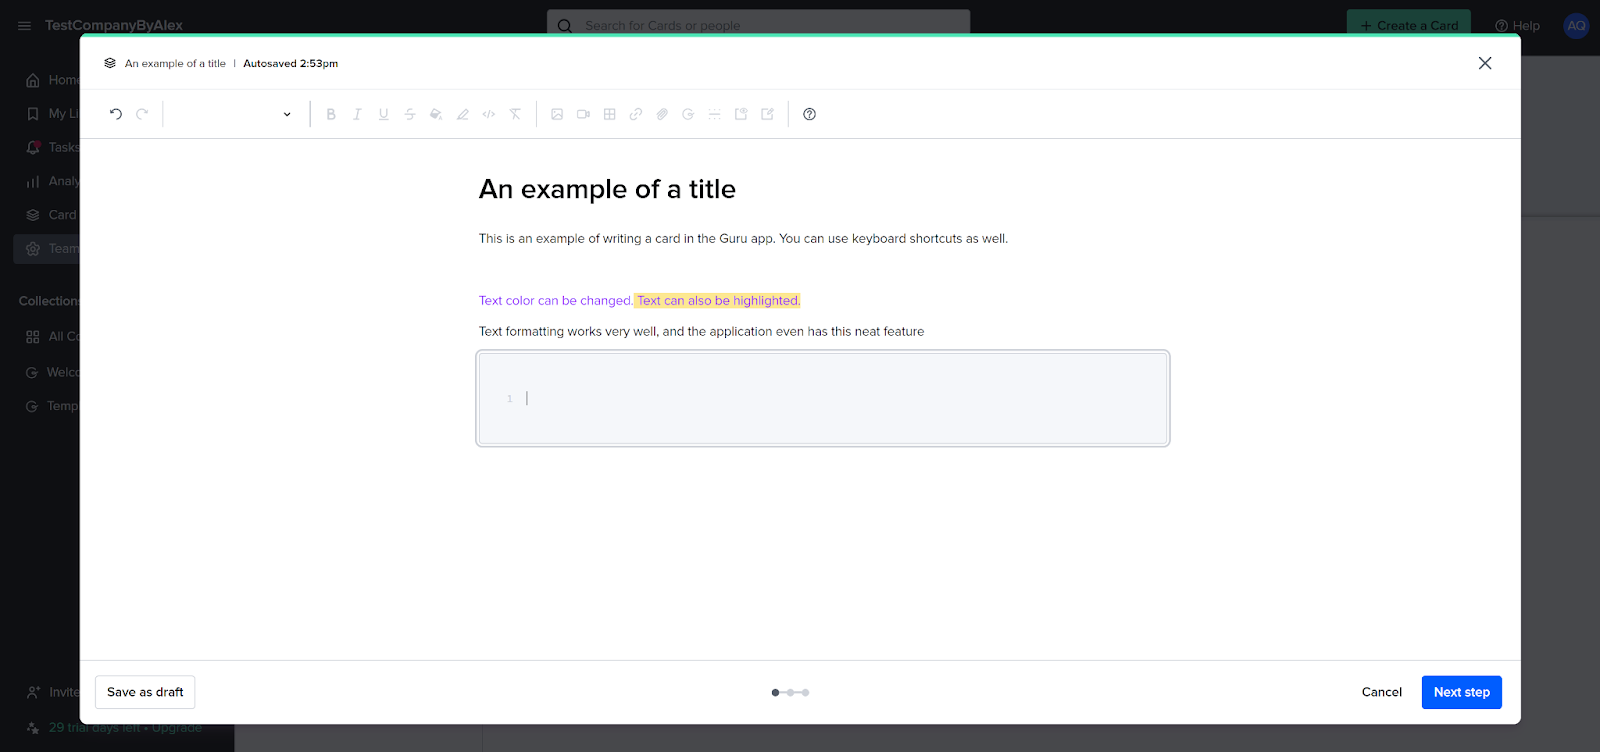Apply strikethrough formatting

pyautogui.click(x=410, y=114)
